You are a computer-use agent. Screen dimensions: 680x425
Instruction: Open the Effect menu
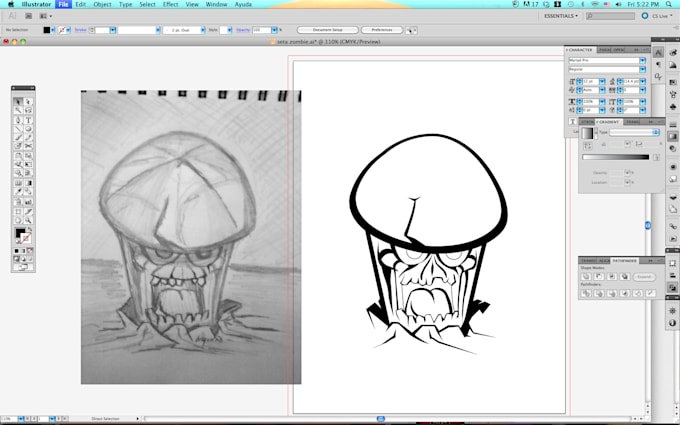(171, 5)
